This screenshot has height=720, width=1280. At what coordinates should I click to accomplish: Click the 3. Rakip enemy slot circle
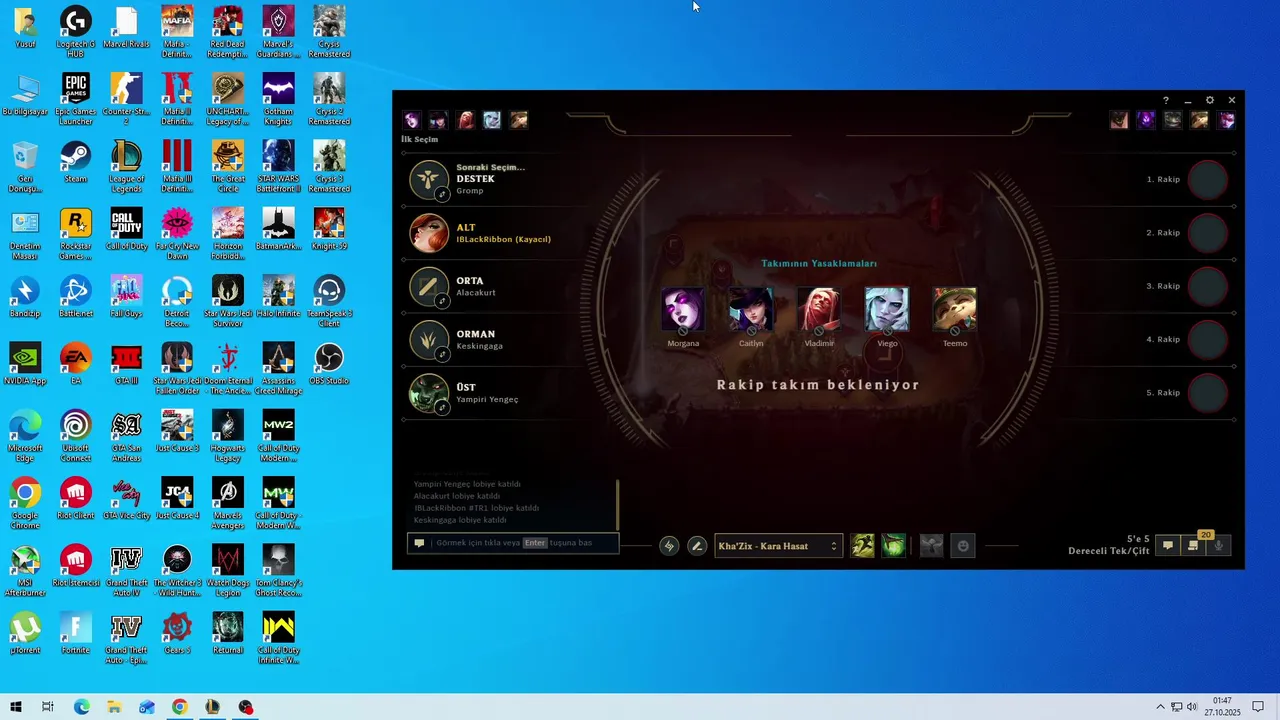coord(1208,286)
